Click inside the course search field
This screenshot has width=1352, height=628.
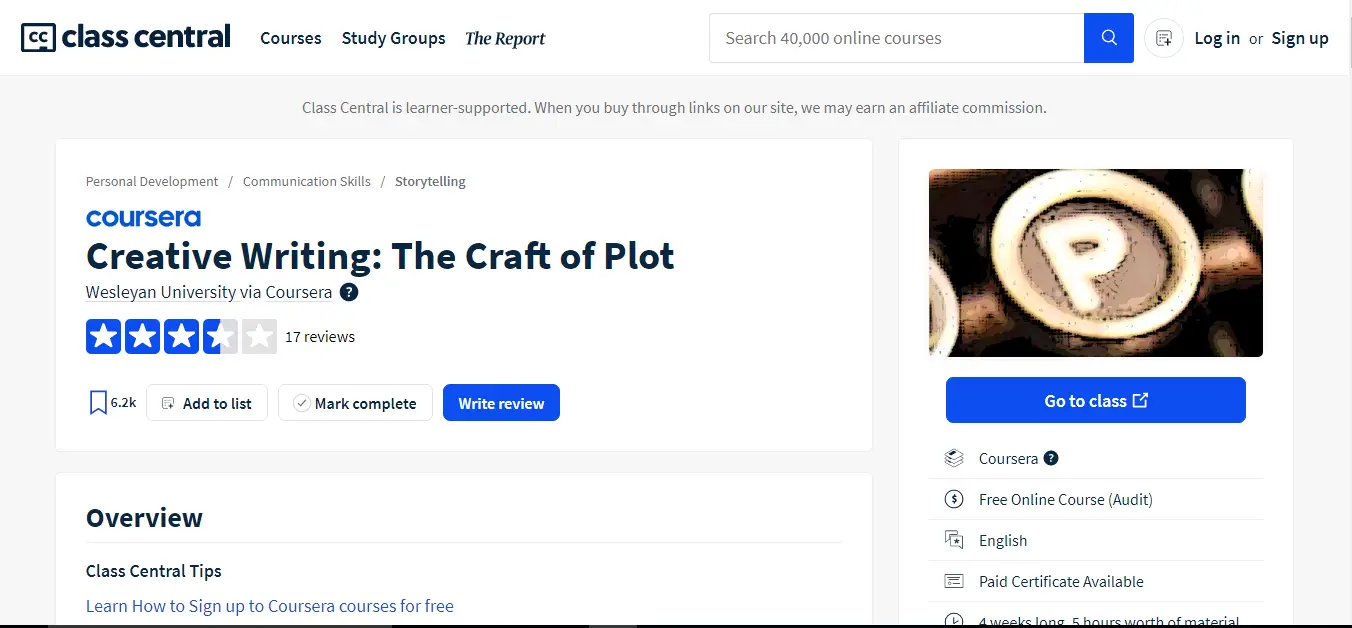(895, 37)
